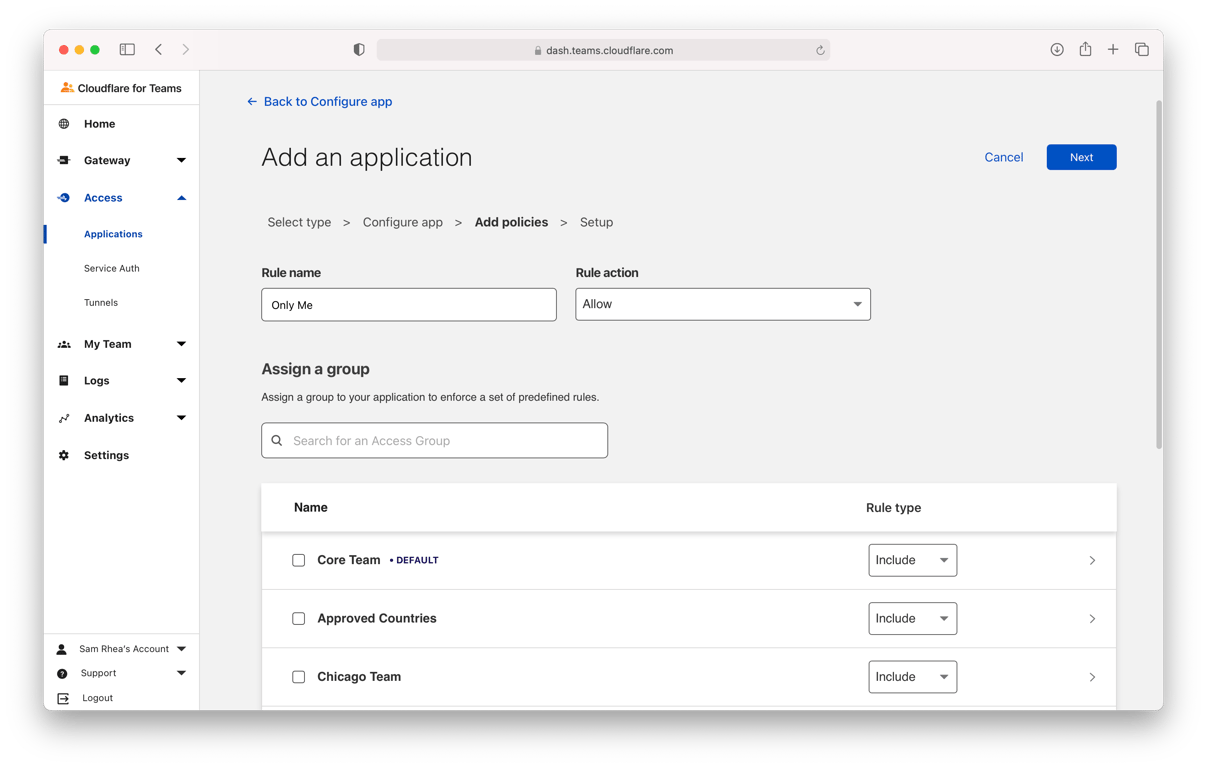1207x768 pixels.
Task: Show the tab overview icon
Action: tap(1142, 49)
